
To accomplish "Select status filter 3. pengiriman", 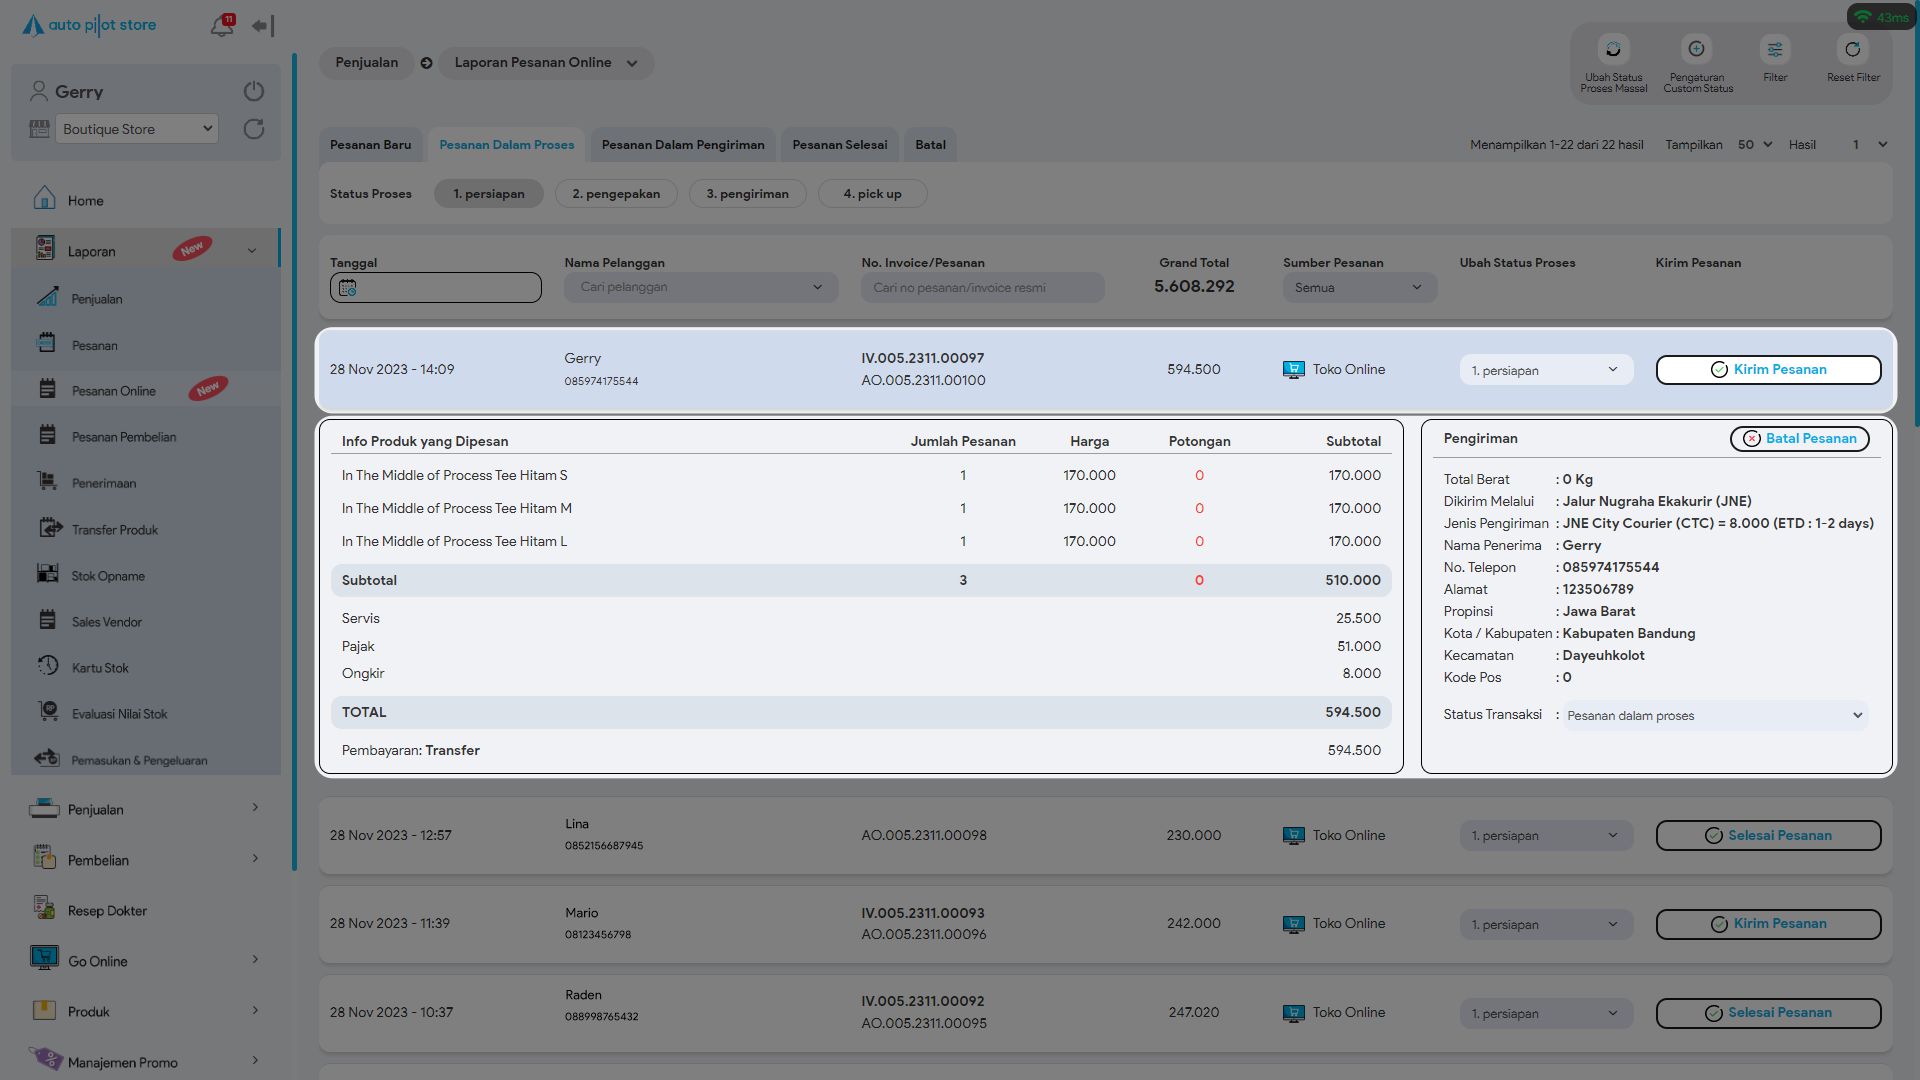I will (747, 194).
